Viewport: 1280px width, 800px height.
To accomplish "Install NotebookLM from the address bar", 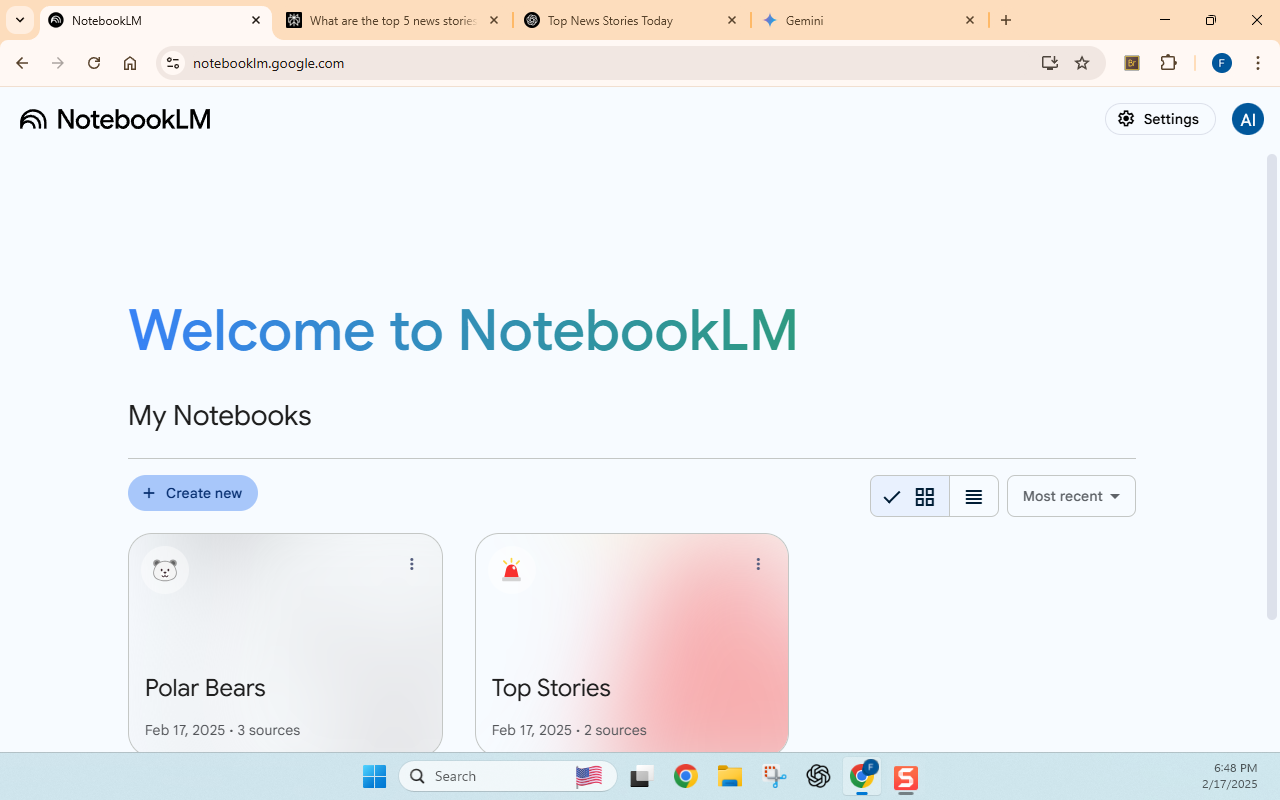I will tap(1050, 62).
